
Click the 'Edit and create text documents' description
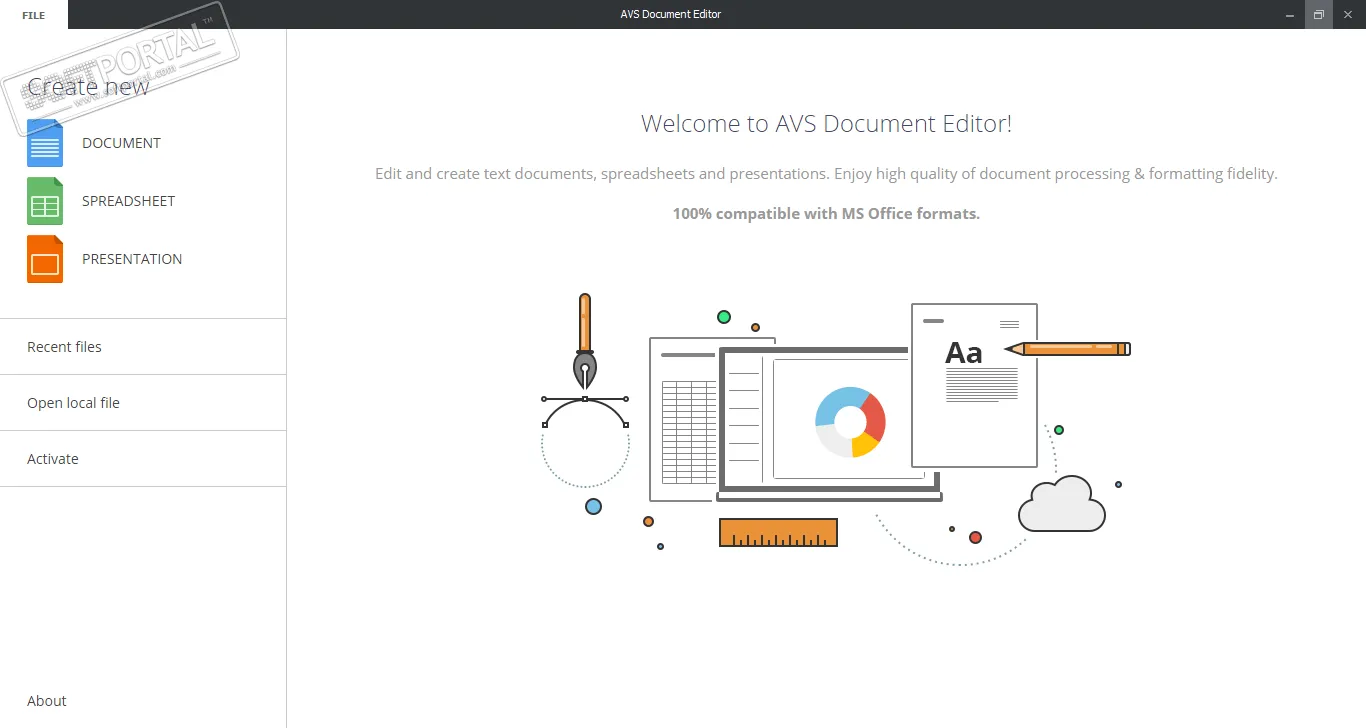coord(826,174)
